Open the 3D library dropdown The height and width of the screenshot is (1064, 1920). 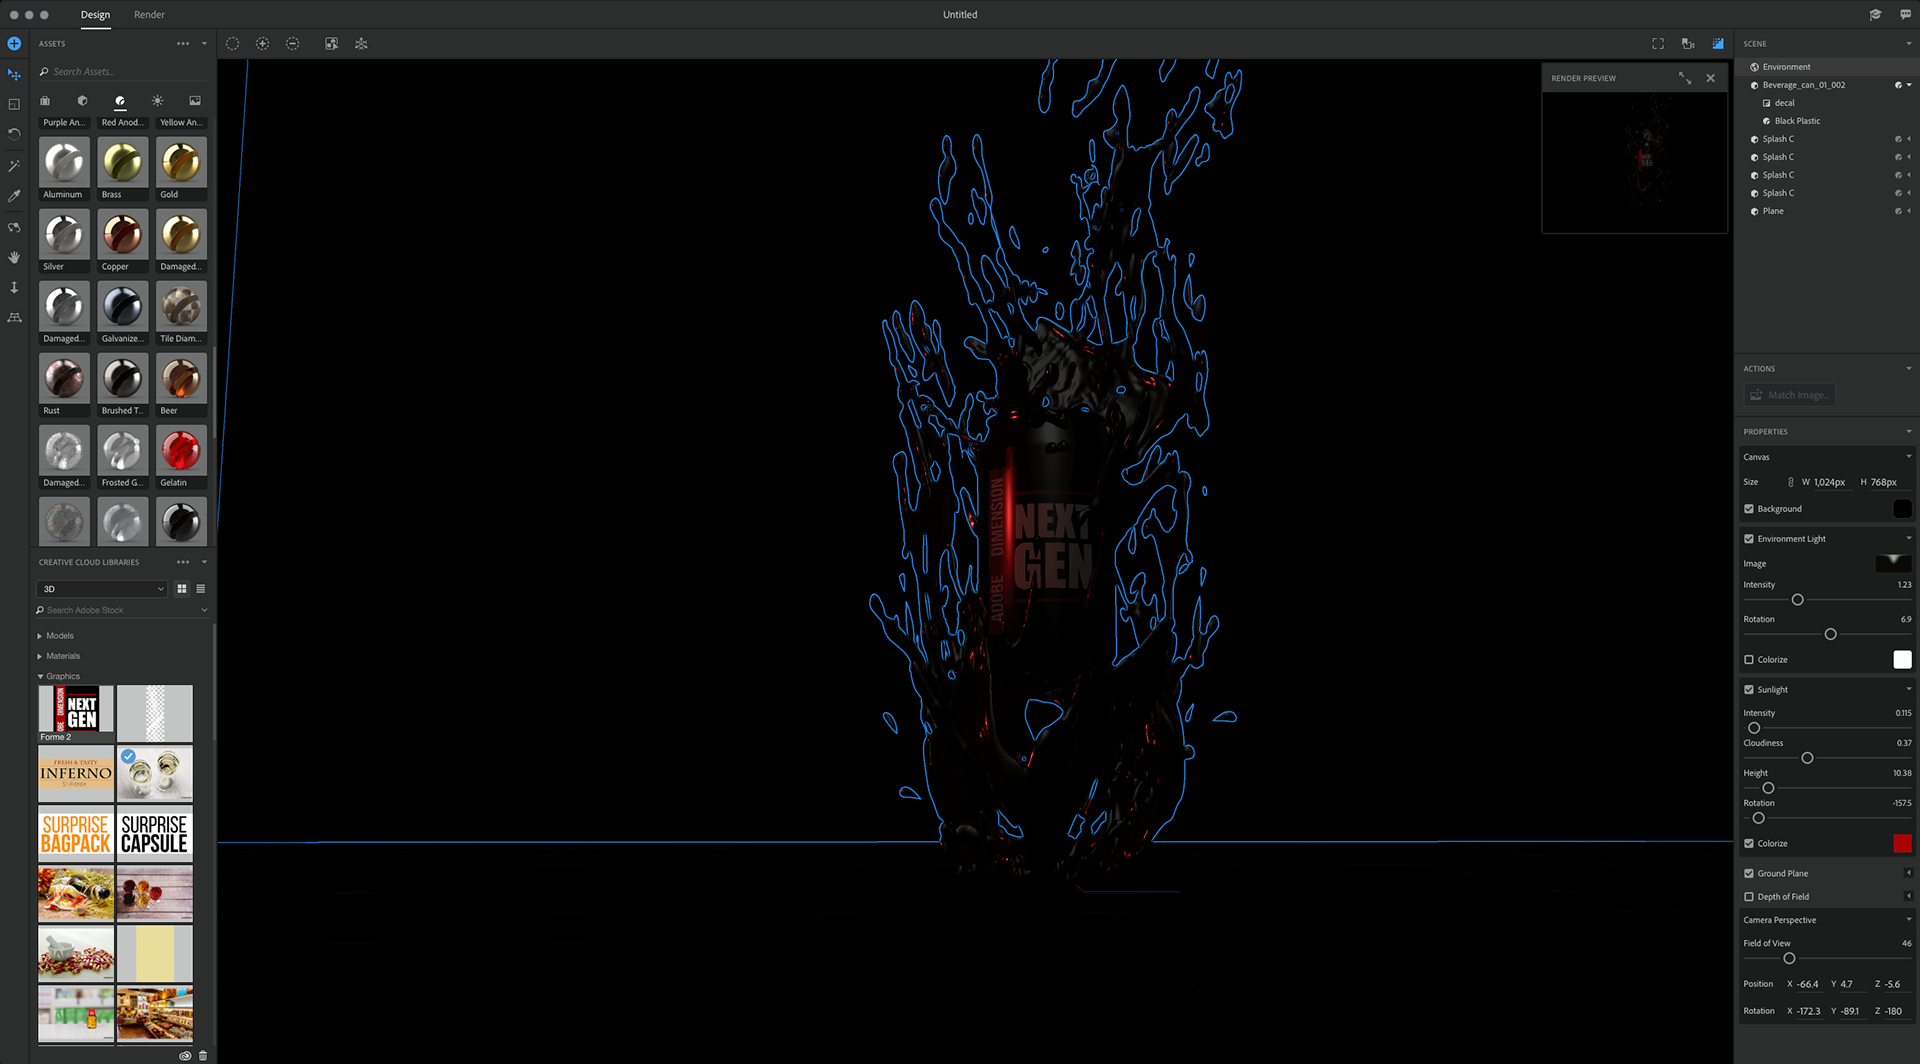(102, 589)
